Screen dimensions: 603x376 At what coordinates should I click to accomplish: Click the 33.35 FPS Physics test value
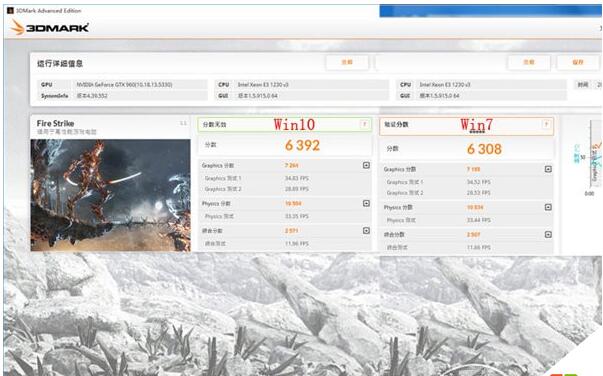(x=297, y=216)
